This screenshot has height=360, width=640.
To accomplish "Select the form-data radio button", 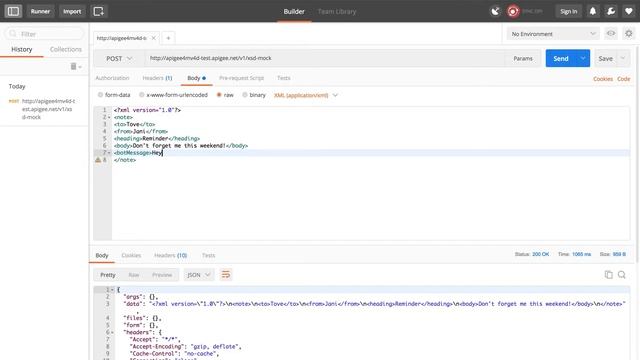I will 100,95.
